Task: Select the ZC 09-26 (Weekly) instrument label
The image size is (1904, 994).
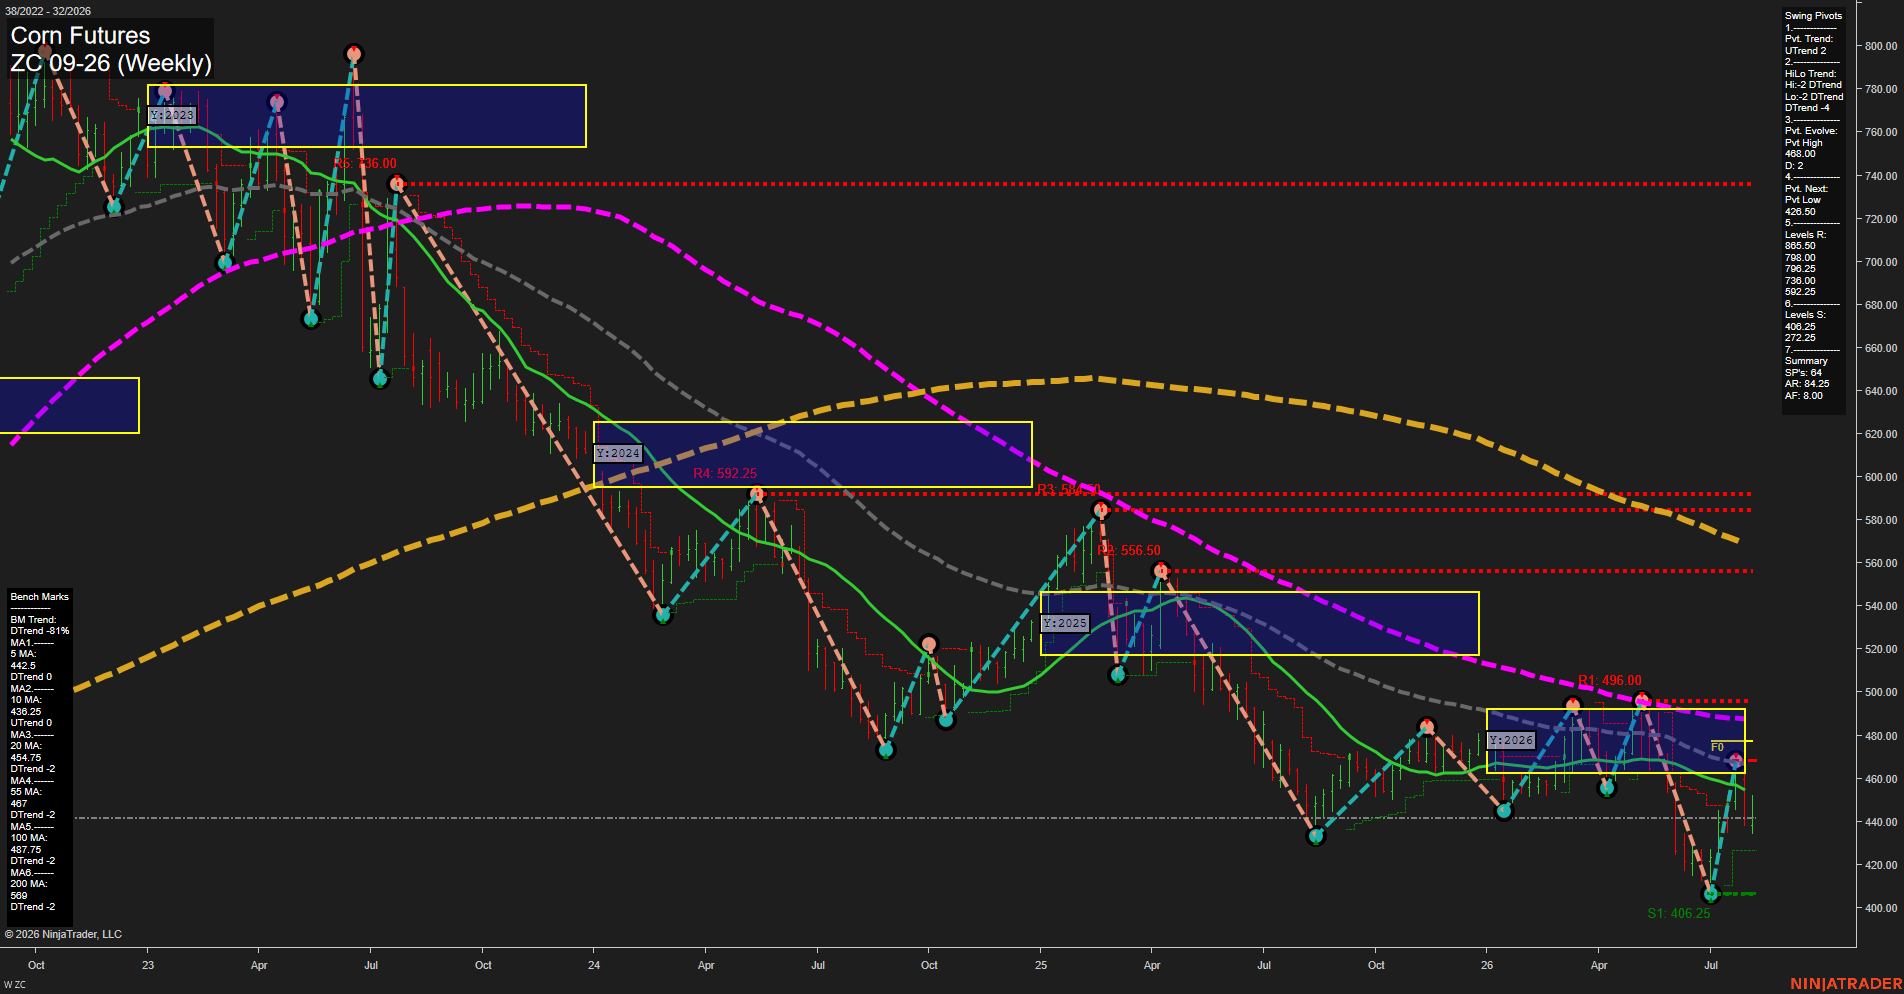Action: tap(111, 63)
